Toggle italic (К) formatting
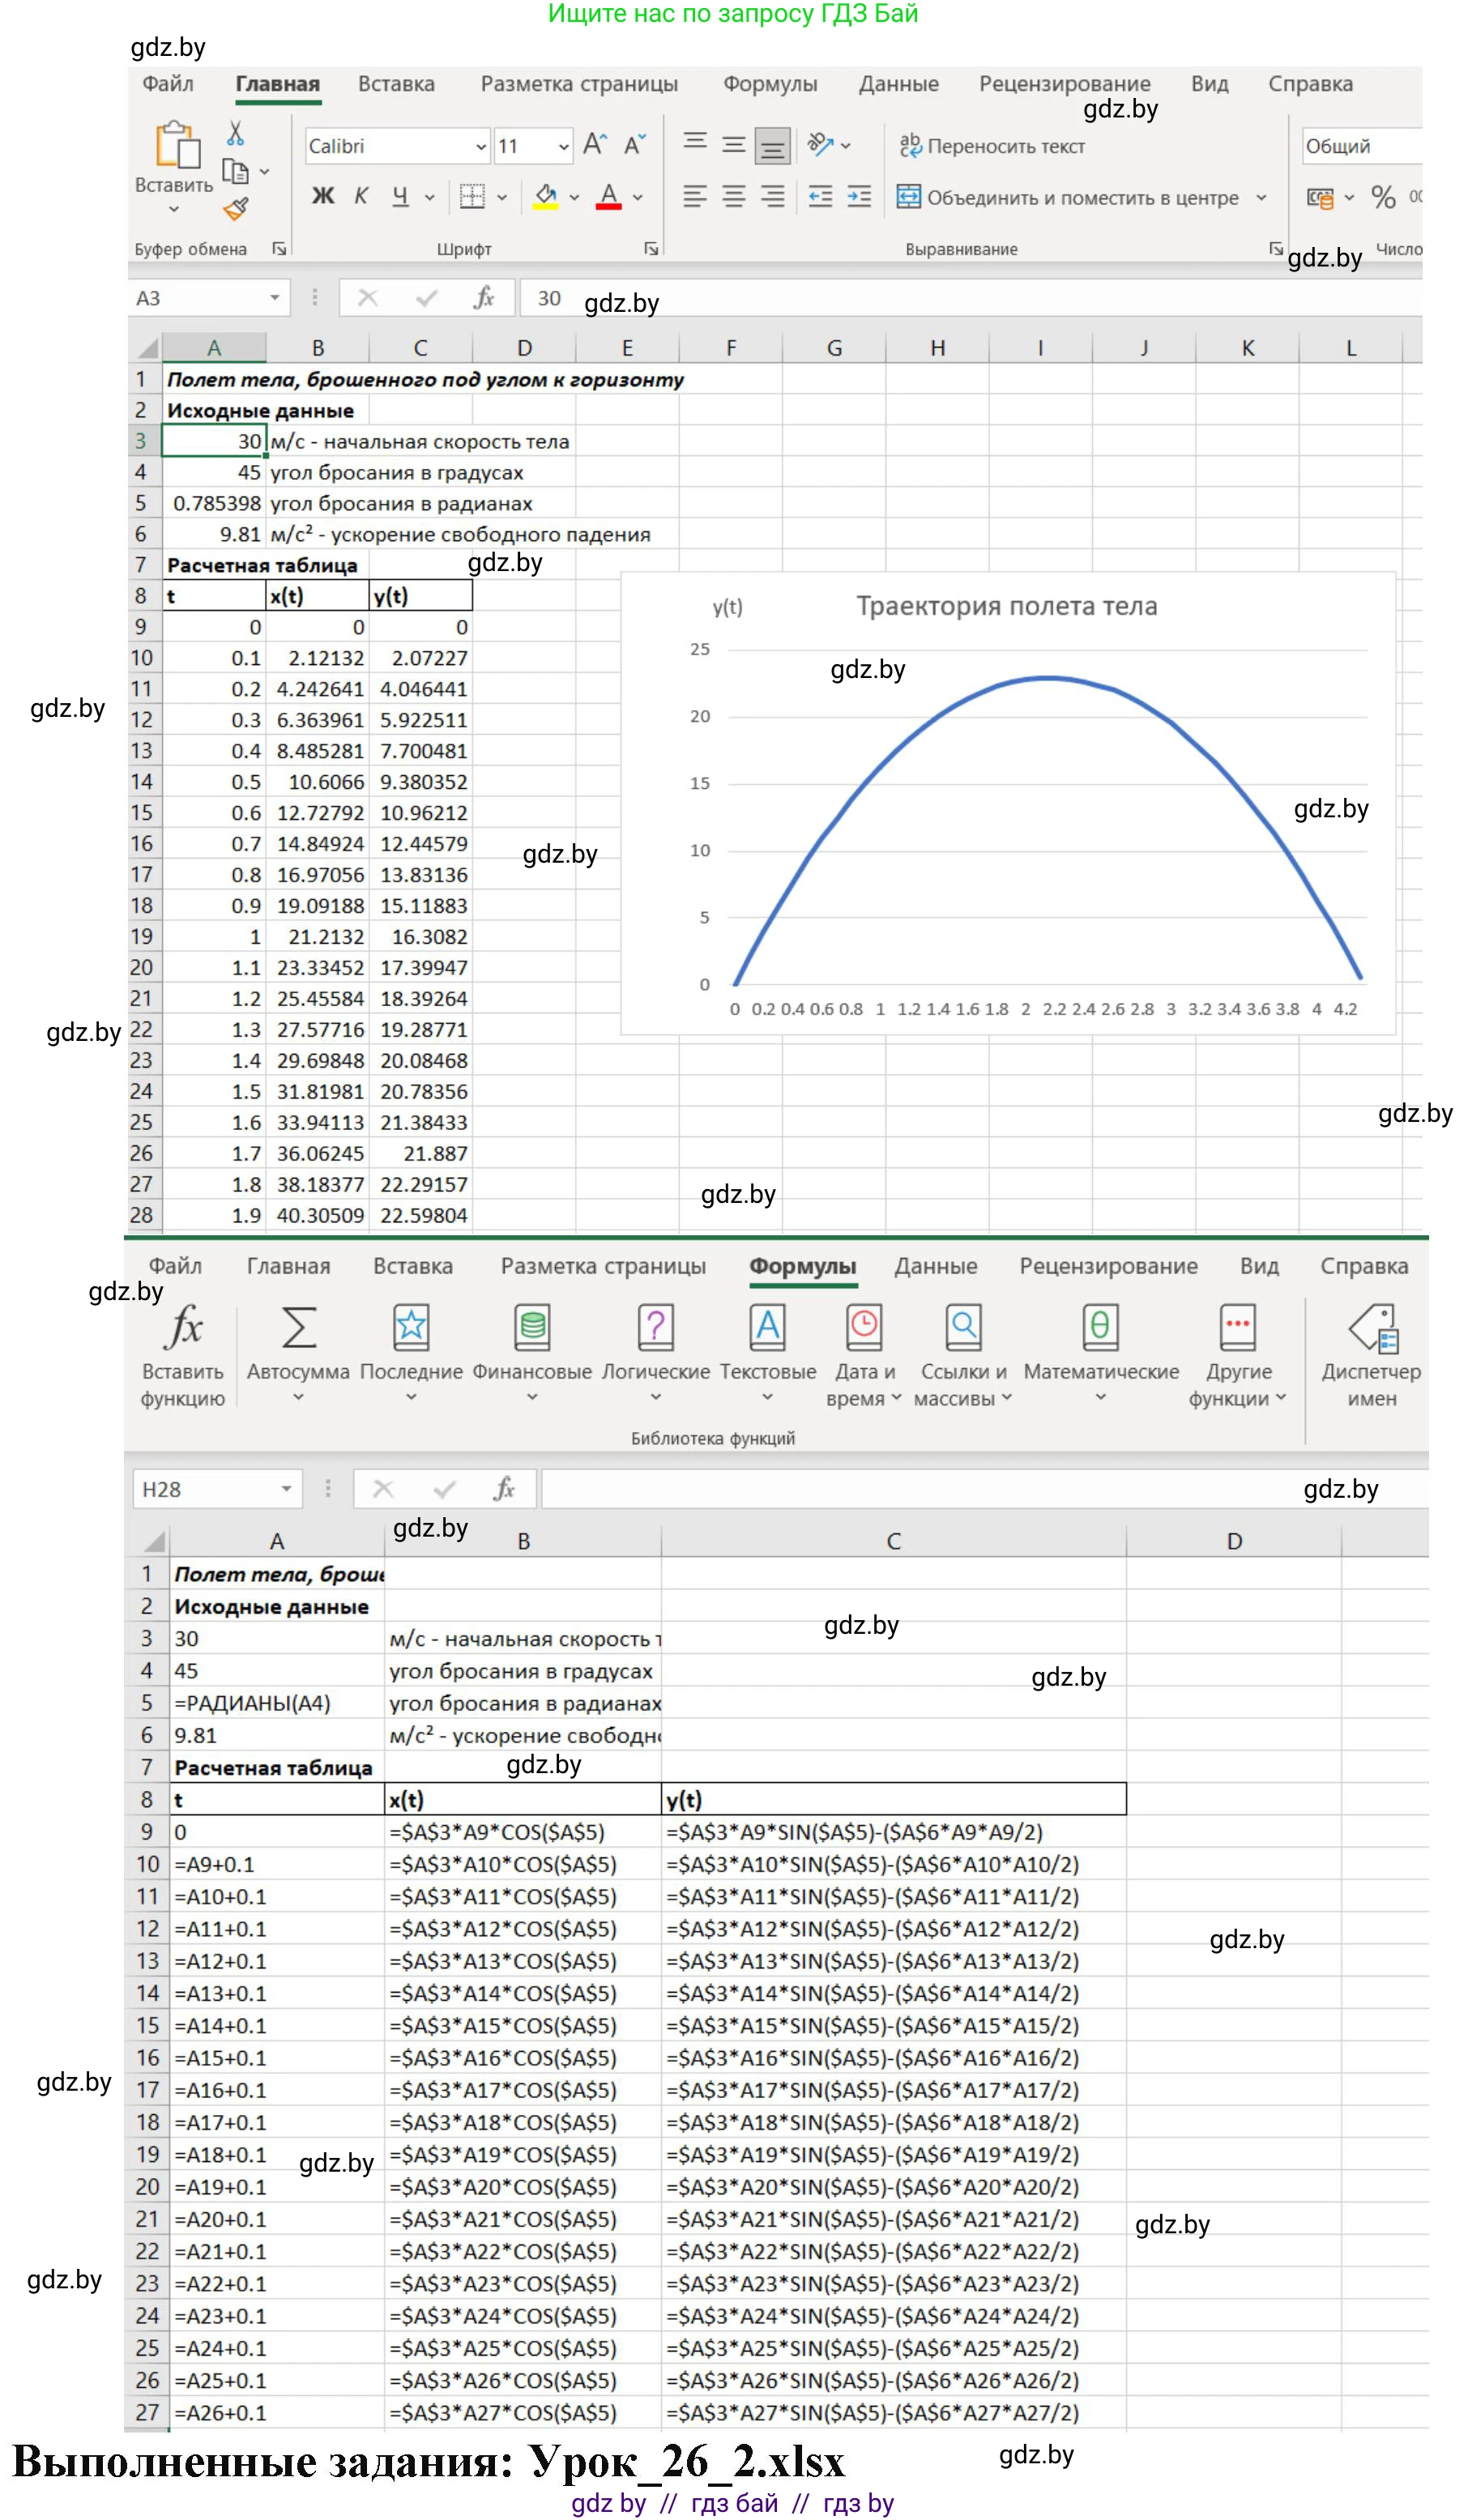This screenshot has width=1468, height=2520. tap(361, 197)
